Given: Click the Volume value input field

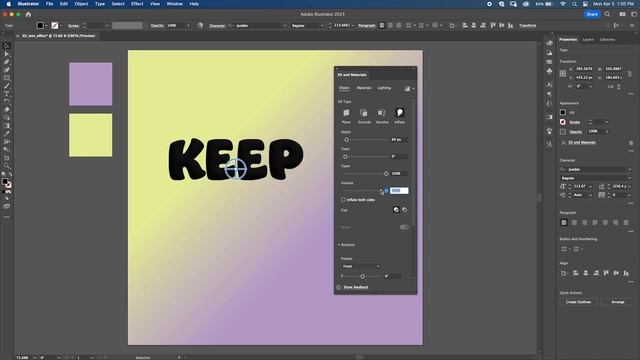Looking at the screenshot, I should pyautogui.click(x=399, y=191).
